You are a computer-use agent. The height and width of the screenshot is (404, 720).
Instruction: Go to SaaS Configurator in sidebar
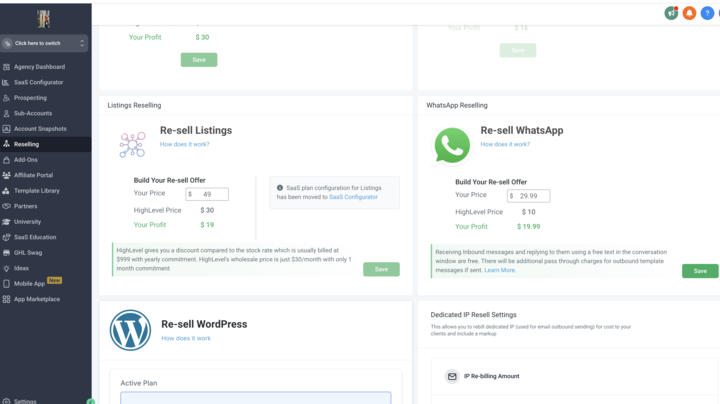pyautogui.click(x=38, y=82)
